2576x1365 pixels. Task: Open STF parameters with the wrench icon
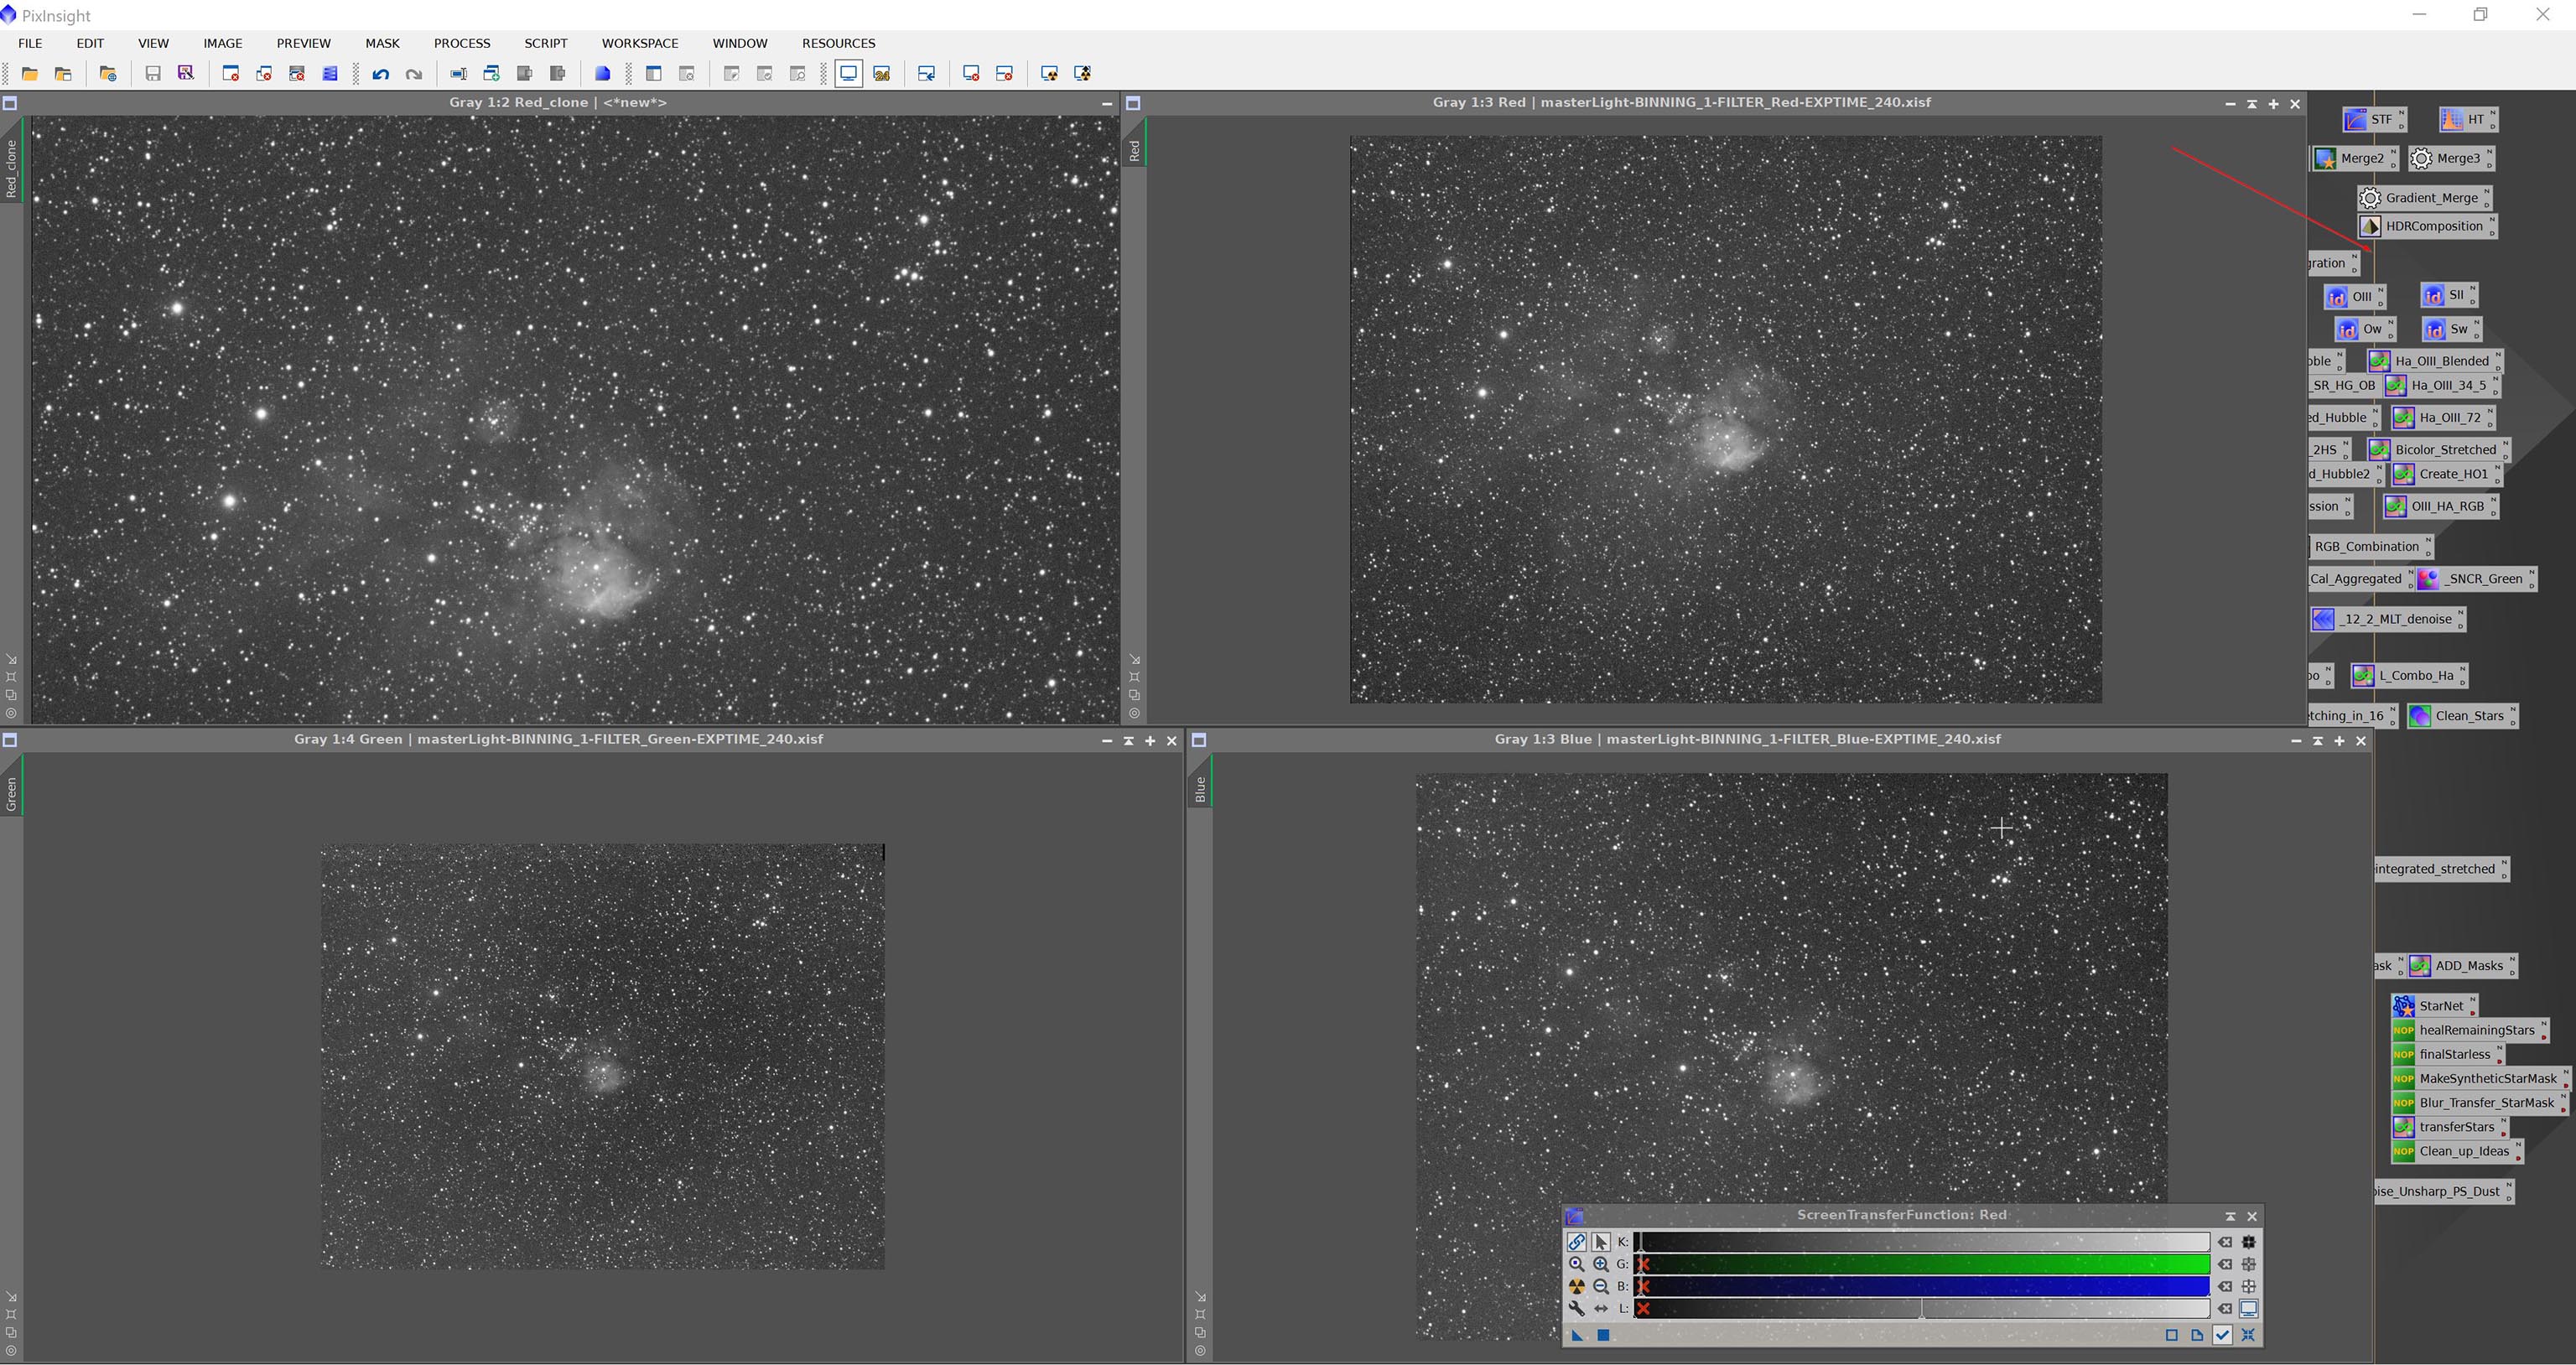pyautogui.click(x=1576, y=1308)
